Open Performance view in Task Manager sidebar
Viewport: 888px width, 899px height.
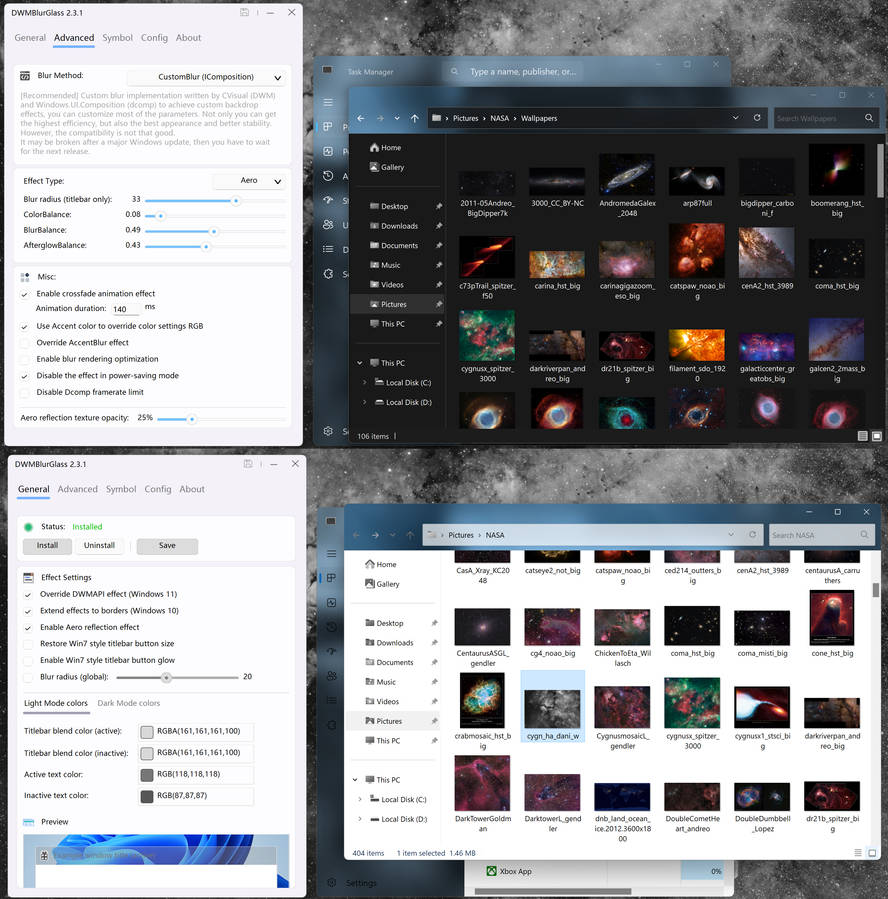330,151
